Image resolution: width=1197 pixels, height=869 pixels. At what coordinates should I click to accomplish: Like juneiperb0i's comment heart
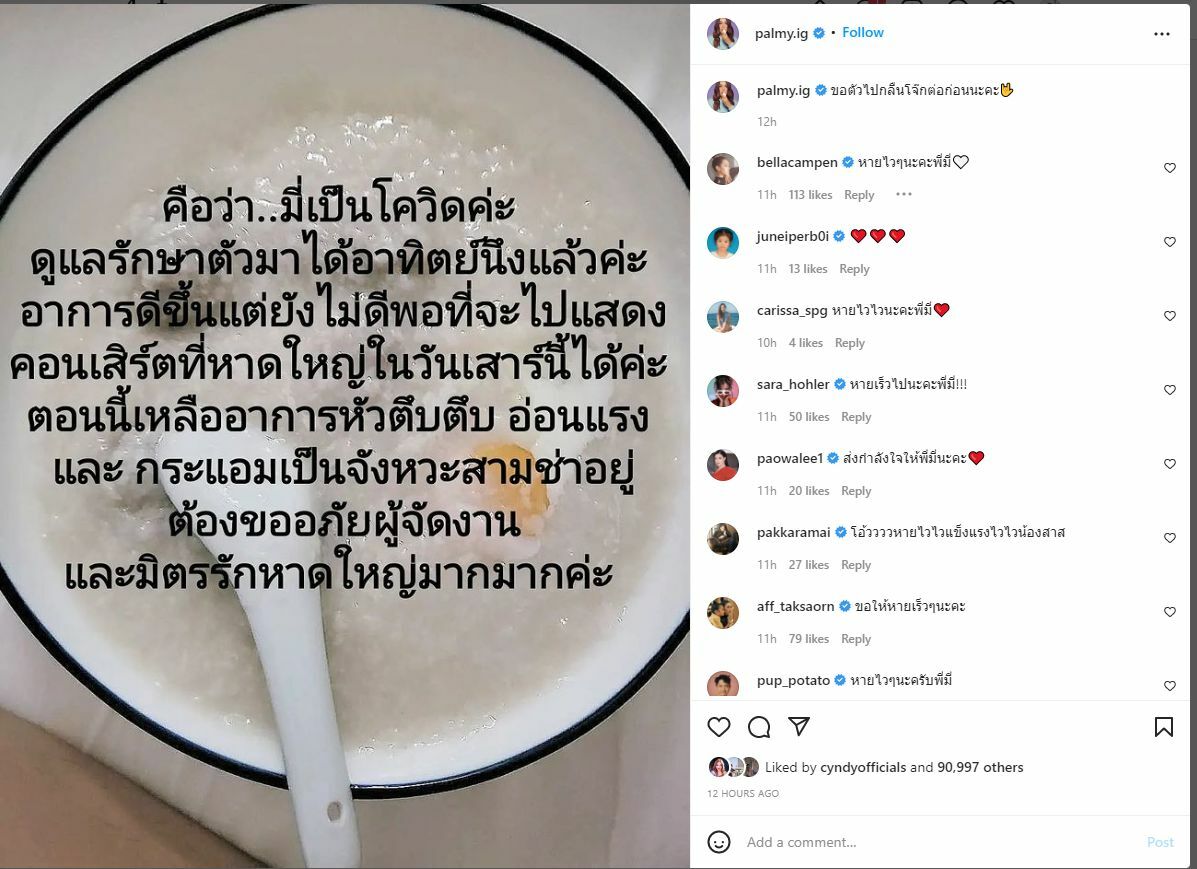tap(1170, 242)
